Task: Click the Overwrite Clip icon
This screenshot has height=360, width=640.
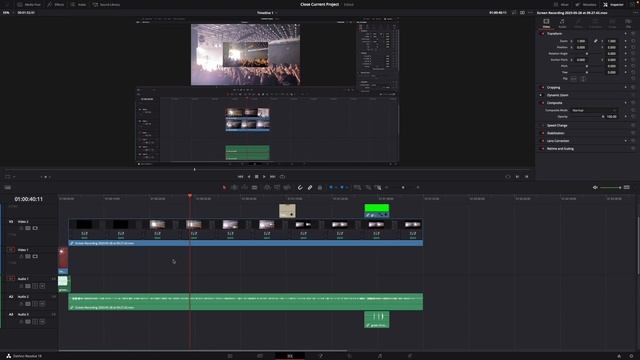Action: [277, 187]
